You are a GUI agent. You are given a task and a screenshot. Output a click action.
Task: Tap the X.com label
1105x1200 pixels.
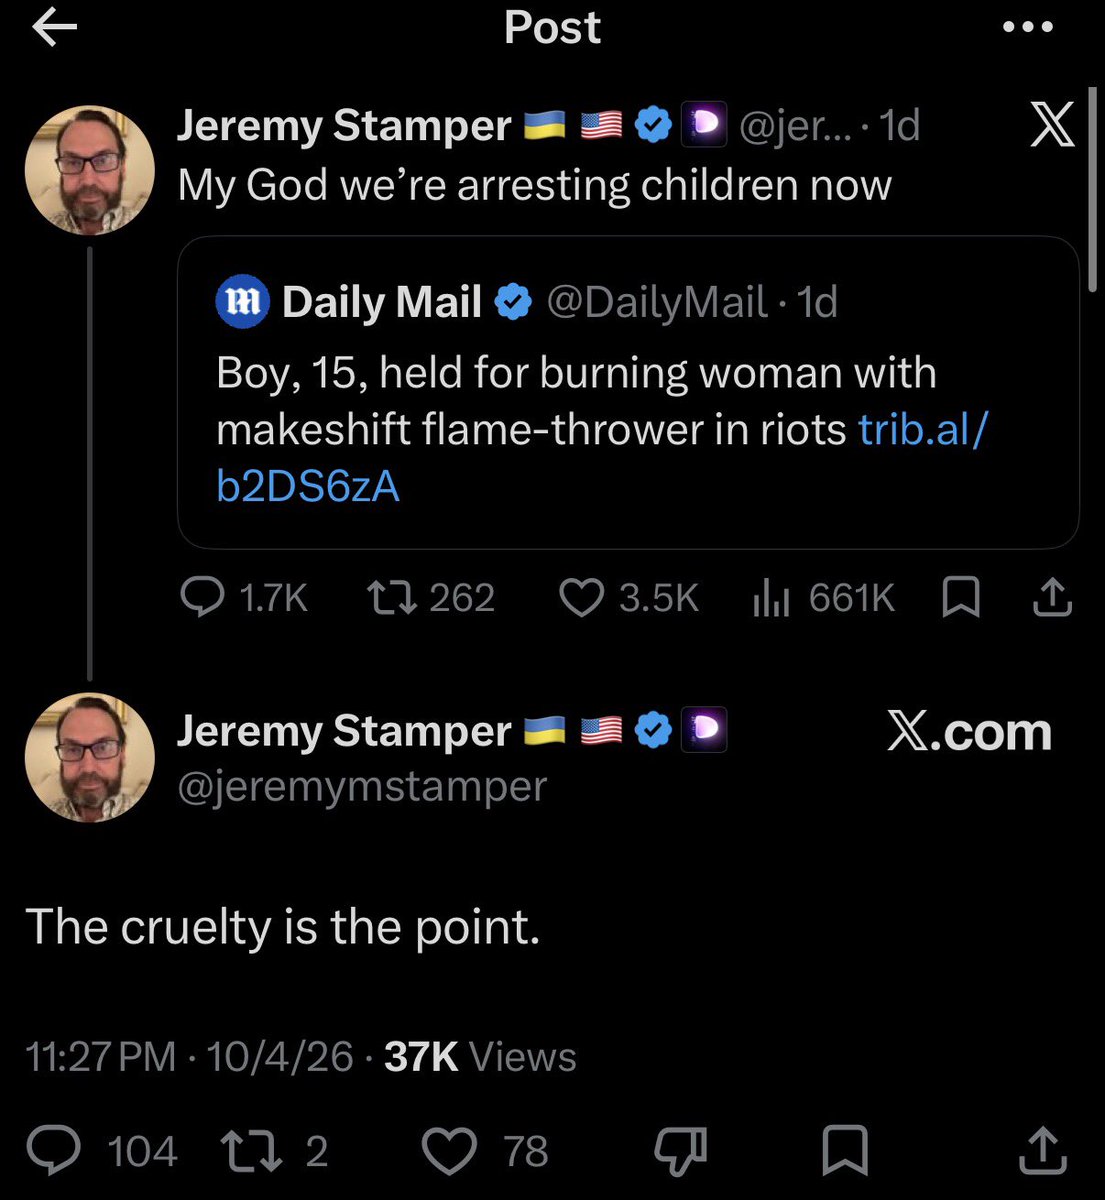point(969,732)
